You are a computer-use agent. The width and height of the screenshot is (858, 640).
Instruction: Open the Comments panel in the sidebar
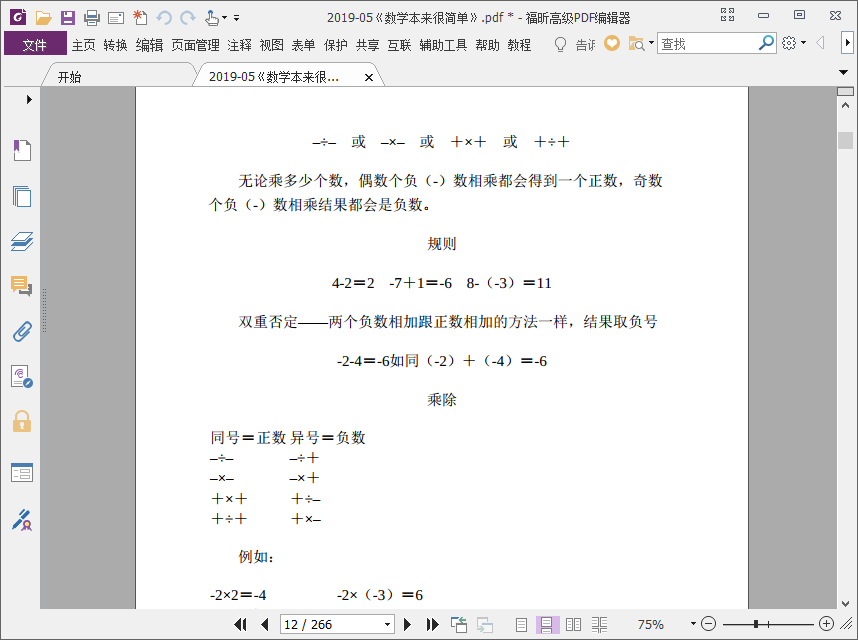click(22, 286)
